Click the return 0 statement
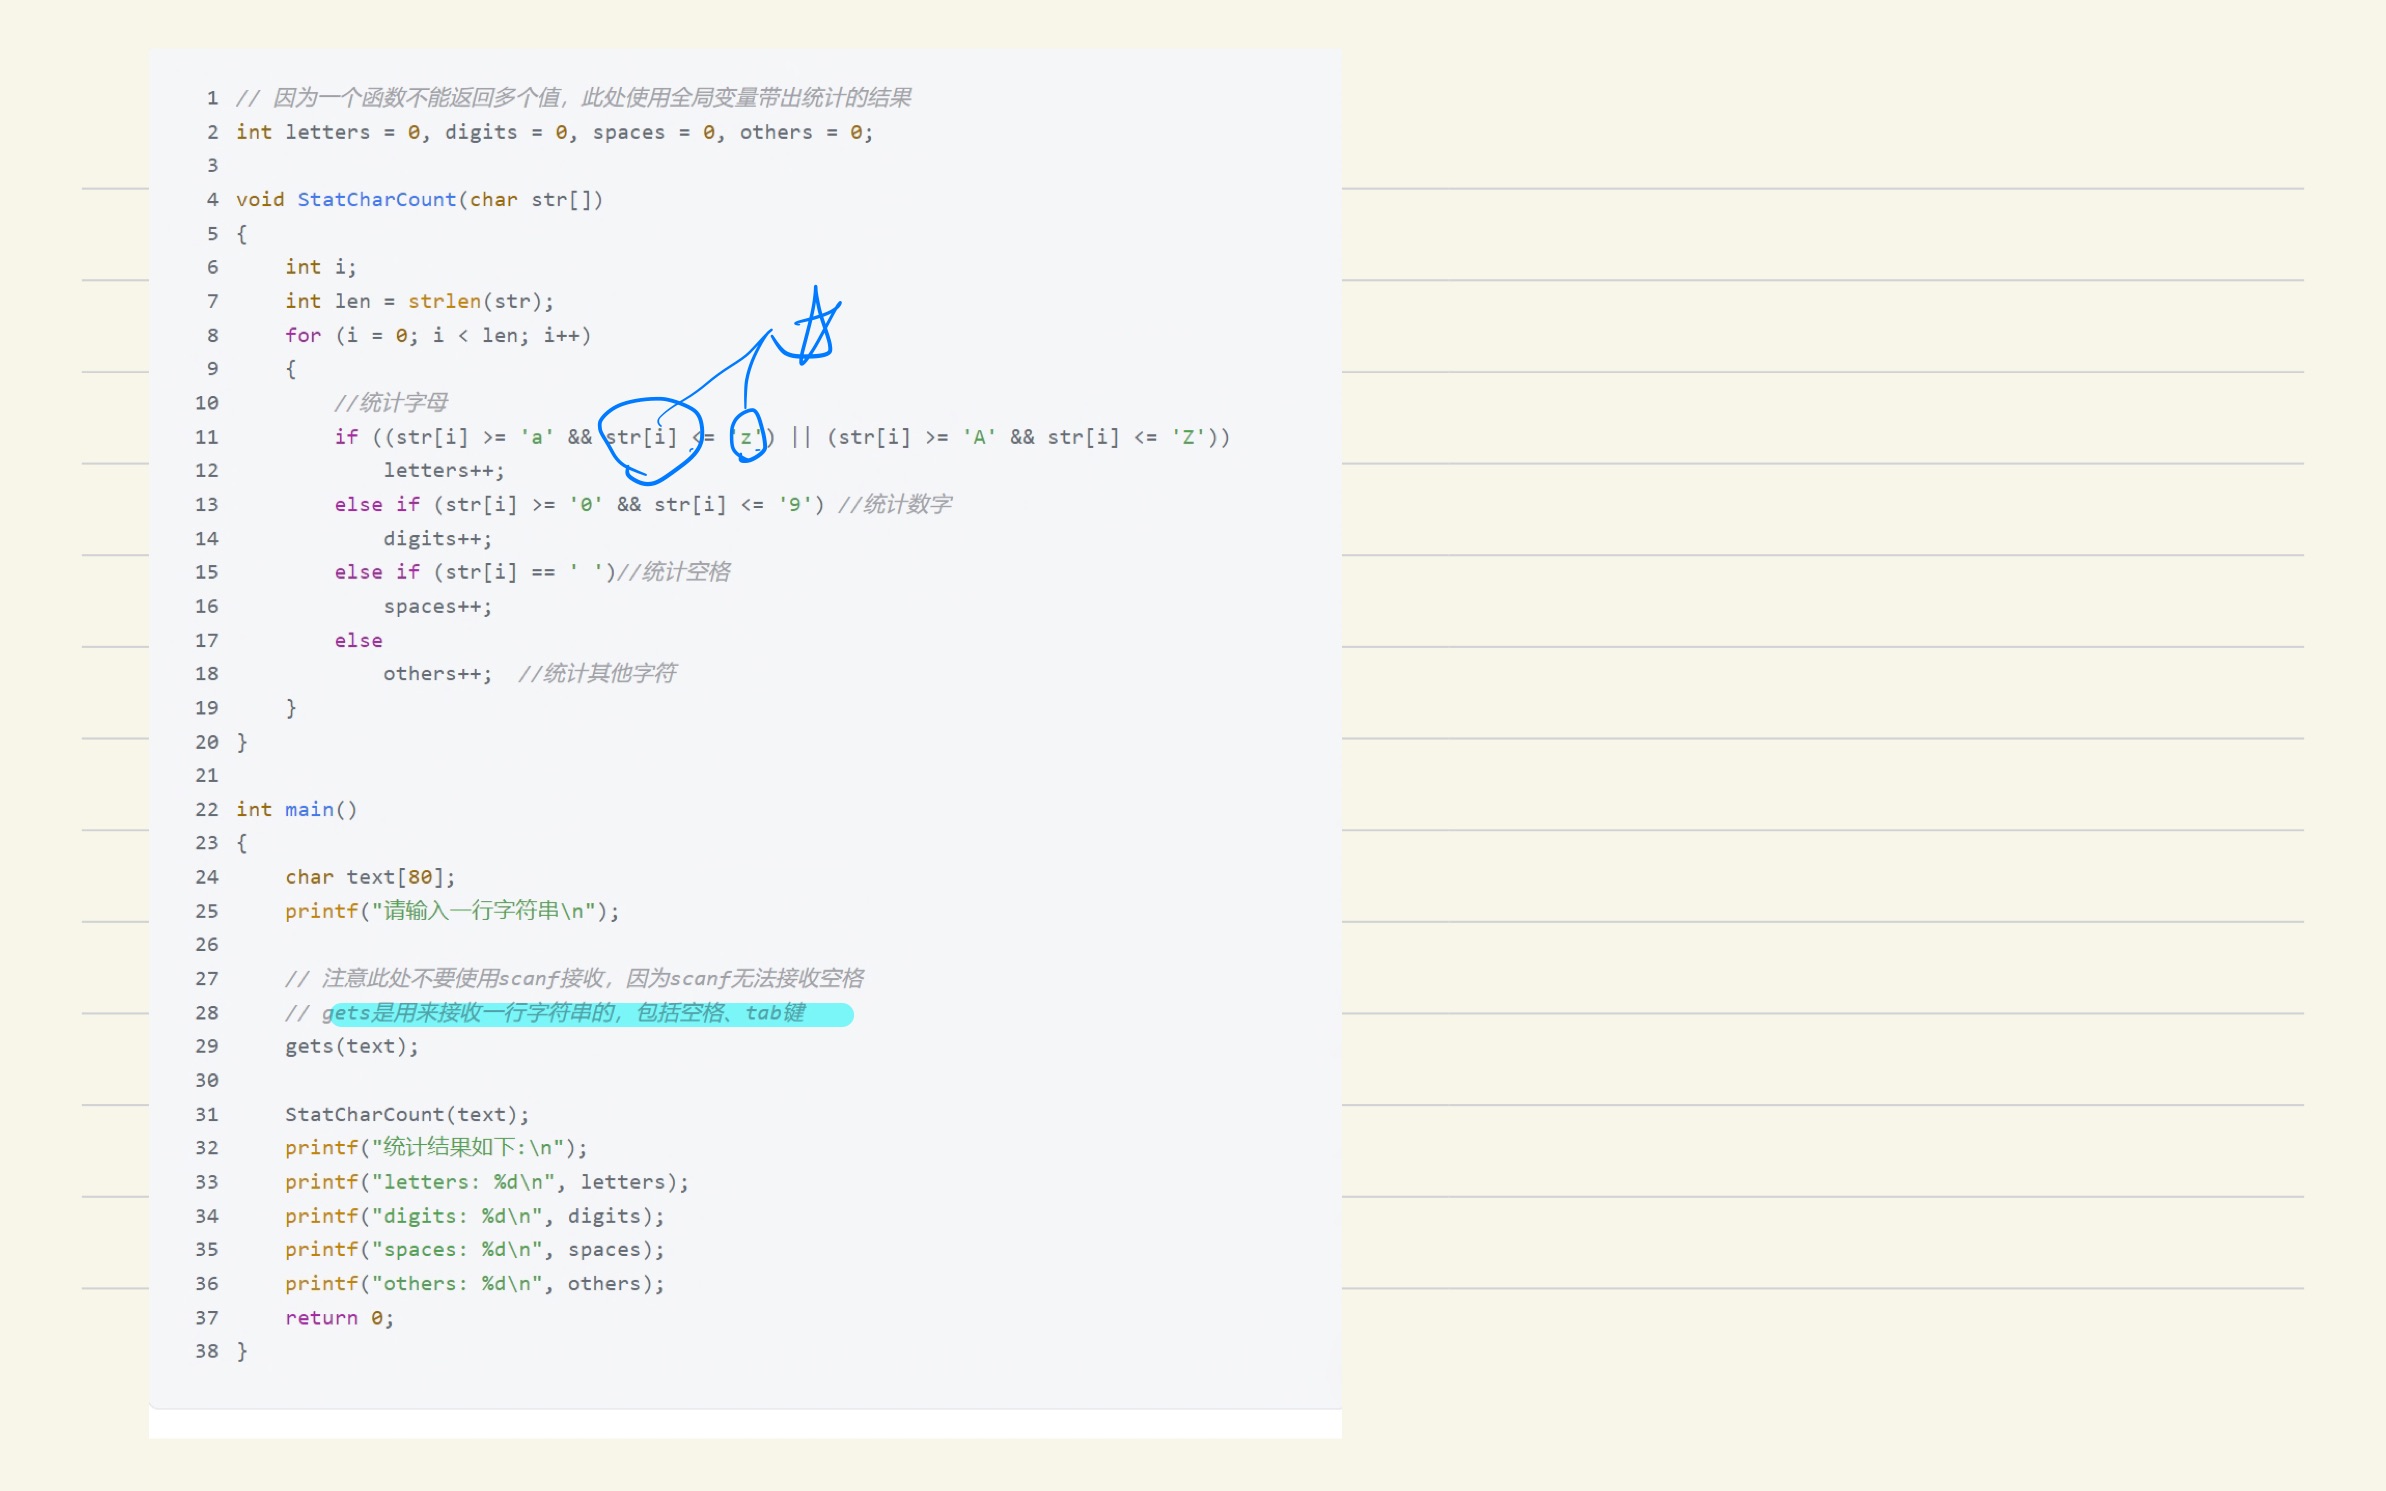Viewport: 2386px width, 1491px height. coord(338,1318)
